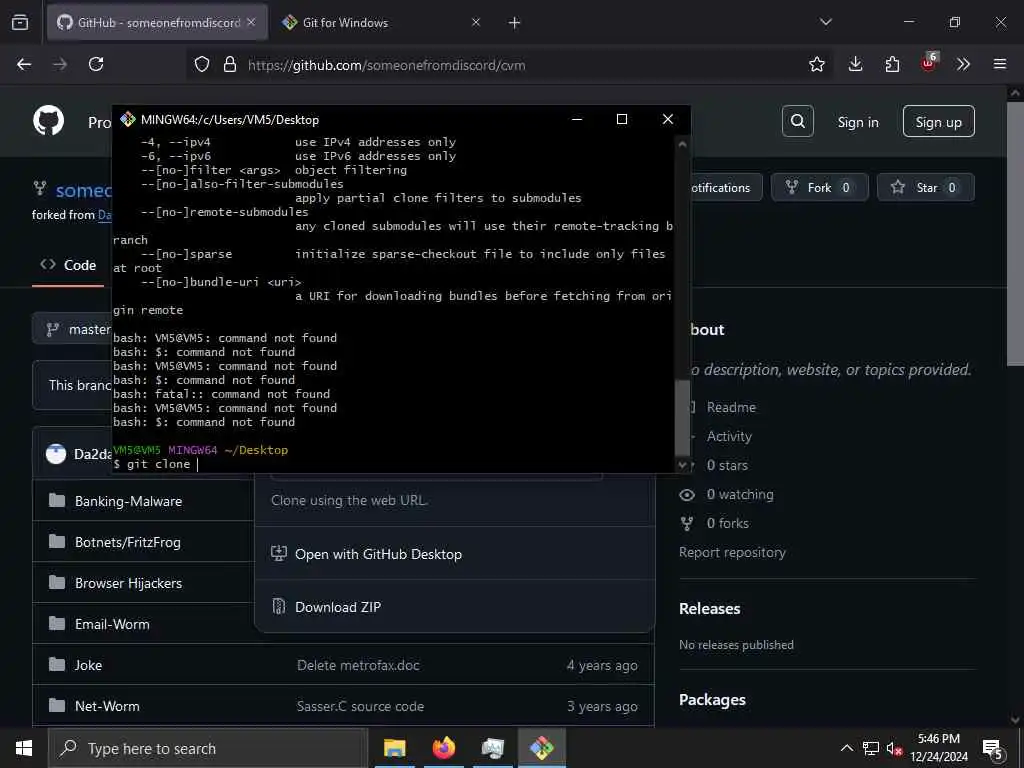Click the terminal scrollbar down arrow

[x=682, y=465]
